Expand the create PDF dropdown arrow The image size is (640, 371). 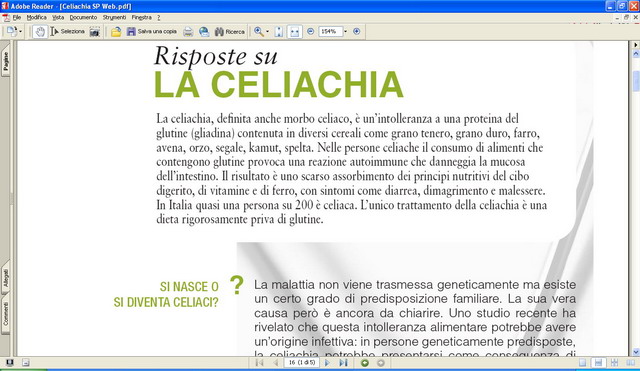pos(20,31)
